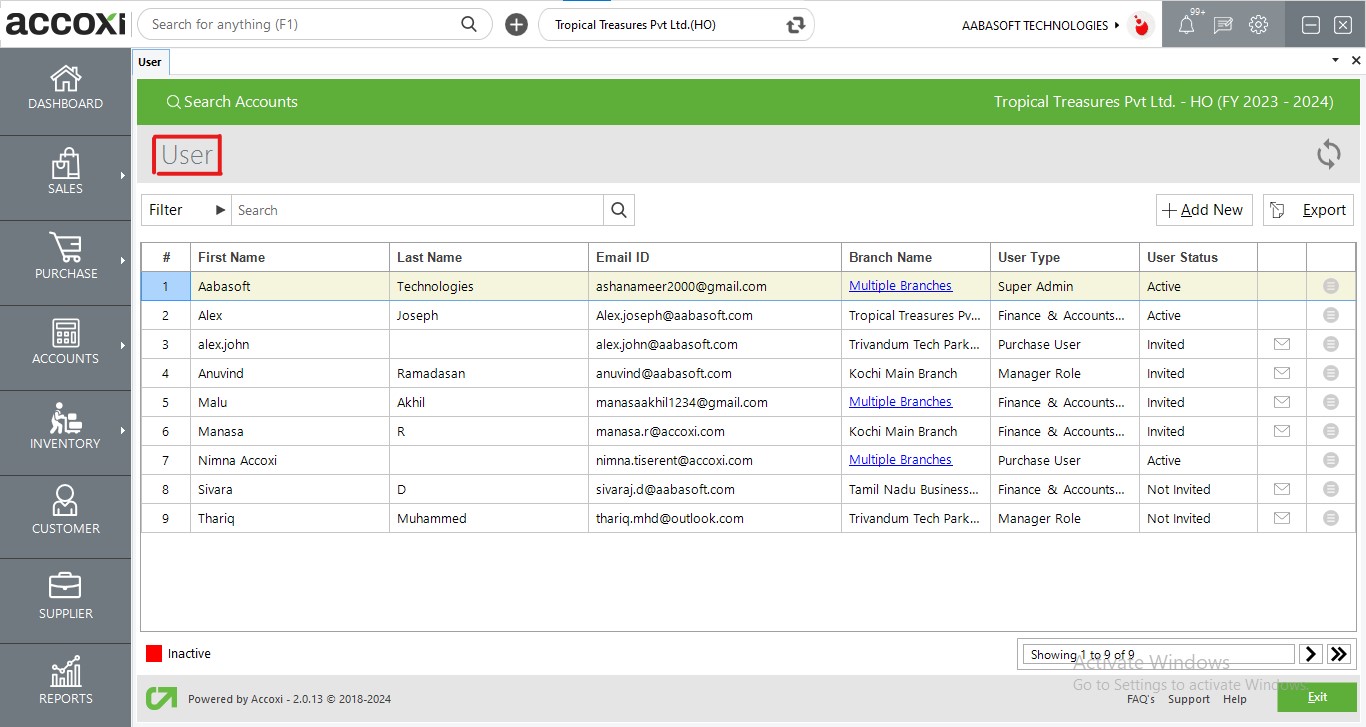Resend invite mail icon for Anuvind row

(x=1281, y=373)
